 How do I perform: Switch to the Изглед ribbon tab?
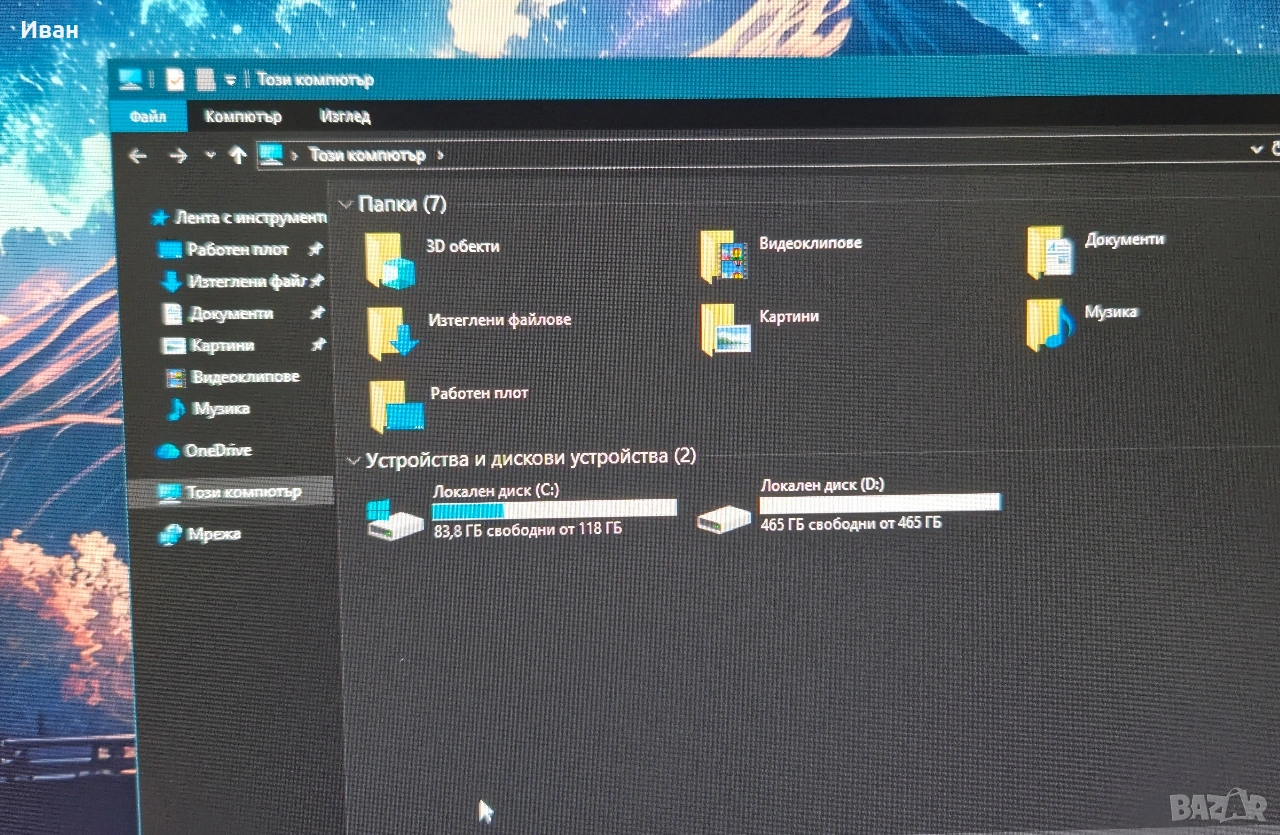[345, 116]
